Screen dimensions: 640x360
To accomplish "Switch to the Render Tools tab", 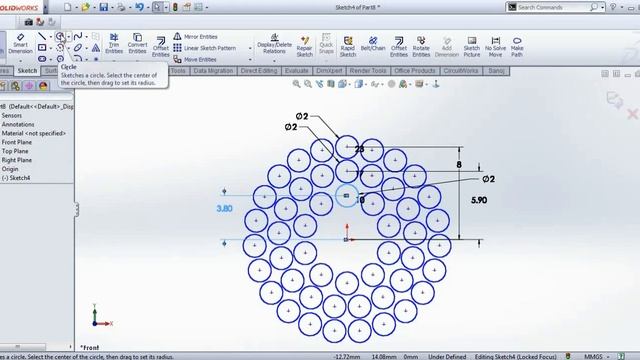I will pos(368,71).
